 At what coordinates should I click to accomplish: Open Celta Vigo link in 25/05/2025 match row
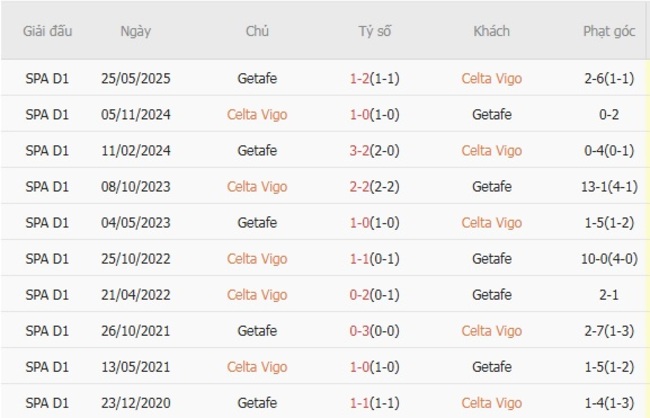tap(491, 78)
